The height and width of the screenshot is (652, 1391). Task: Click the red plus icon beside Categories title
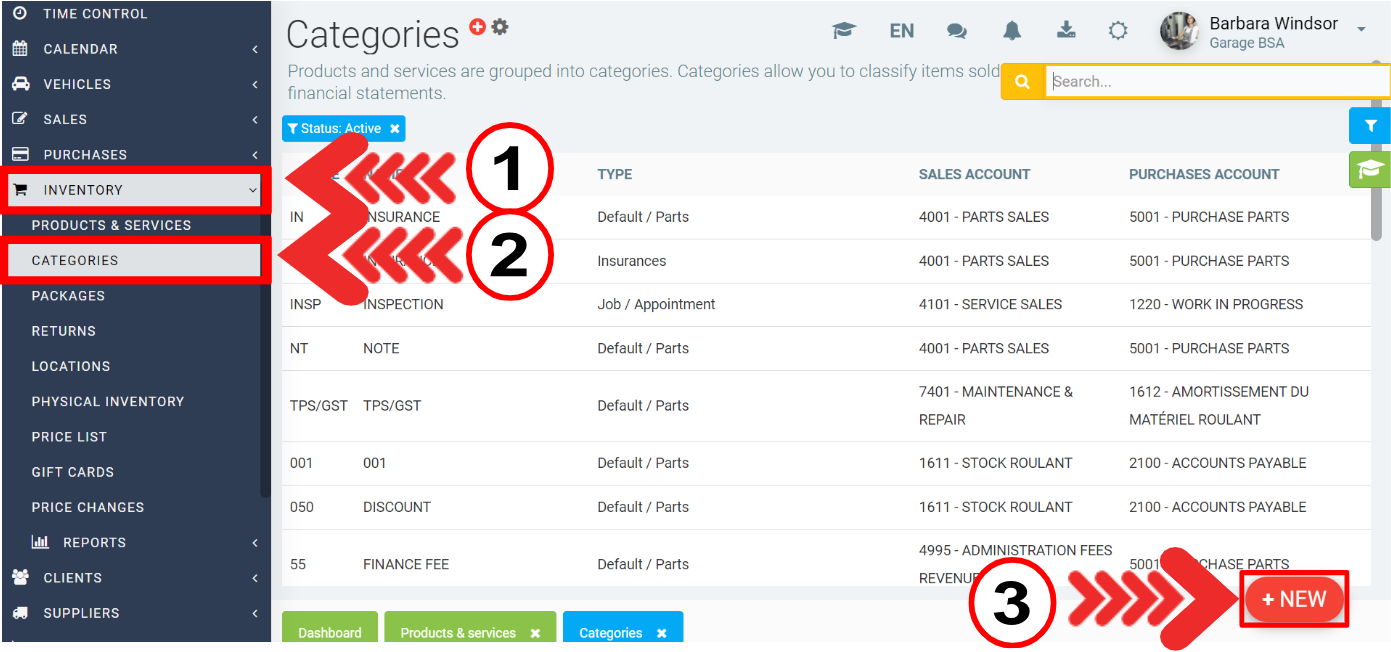click(x=477, y=27)
